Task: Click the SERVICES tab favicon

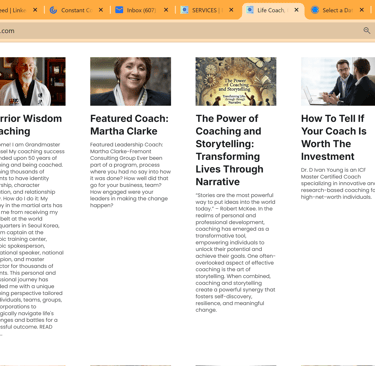Action: point(184,10)
